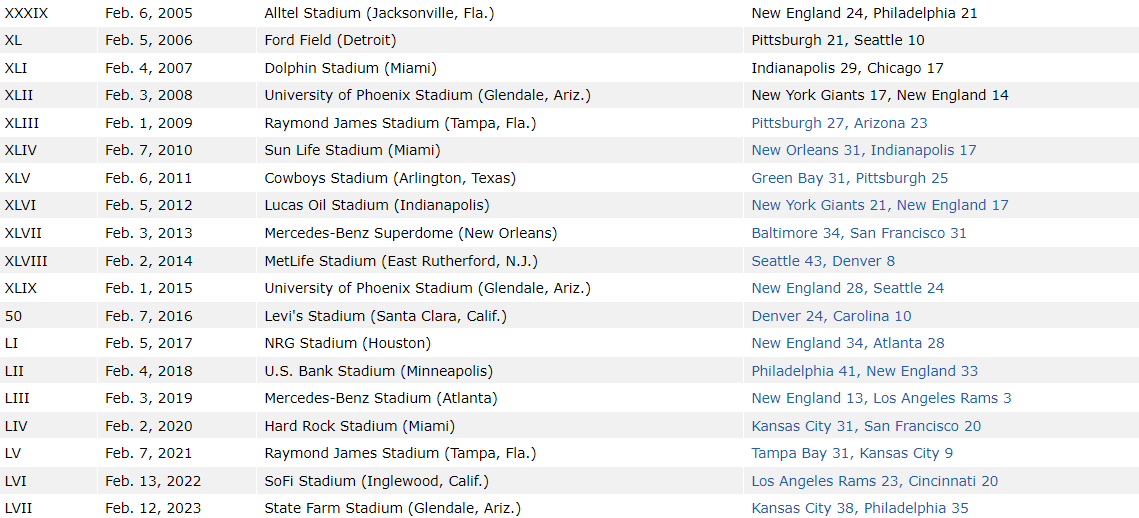Click Los Angeles Rams 23, Cincinnati 20 link
Image resolution: width=1139 pixels, height=518 pixels.
coord(875,481)
